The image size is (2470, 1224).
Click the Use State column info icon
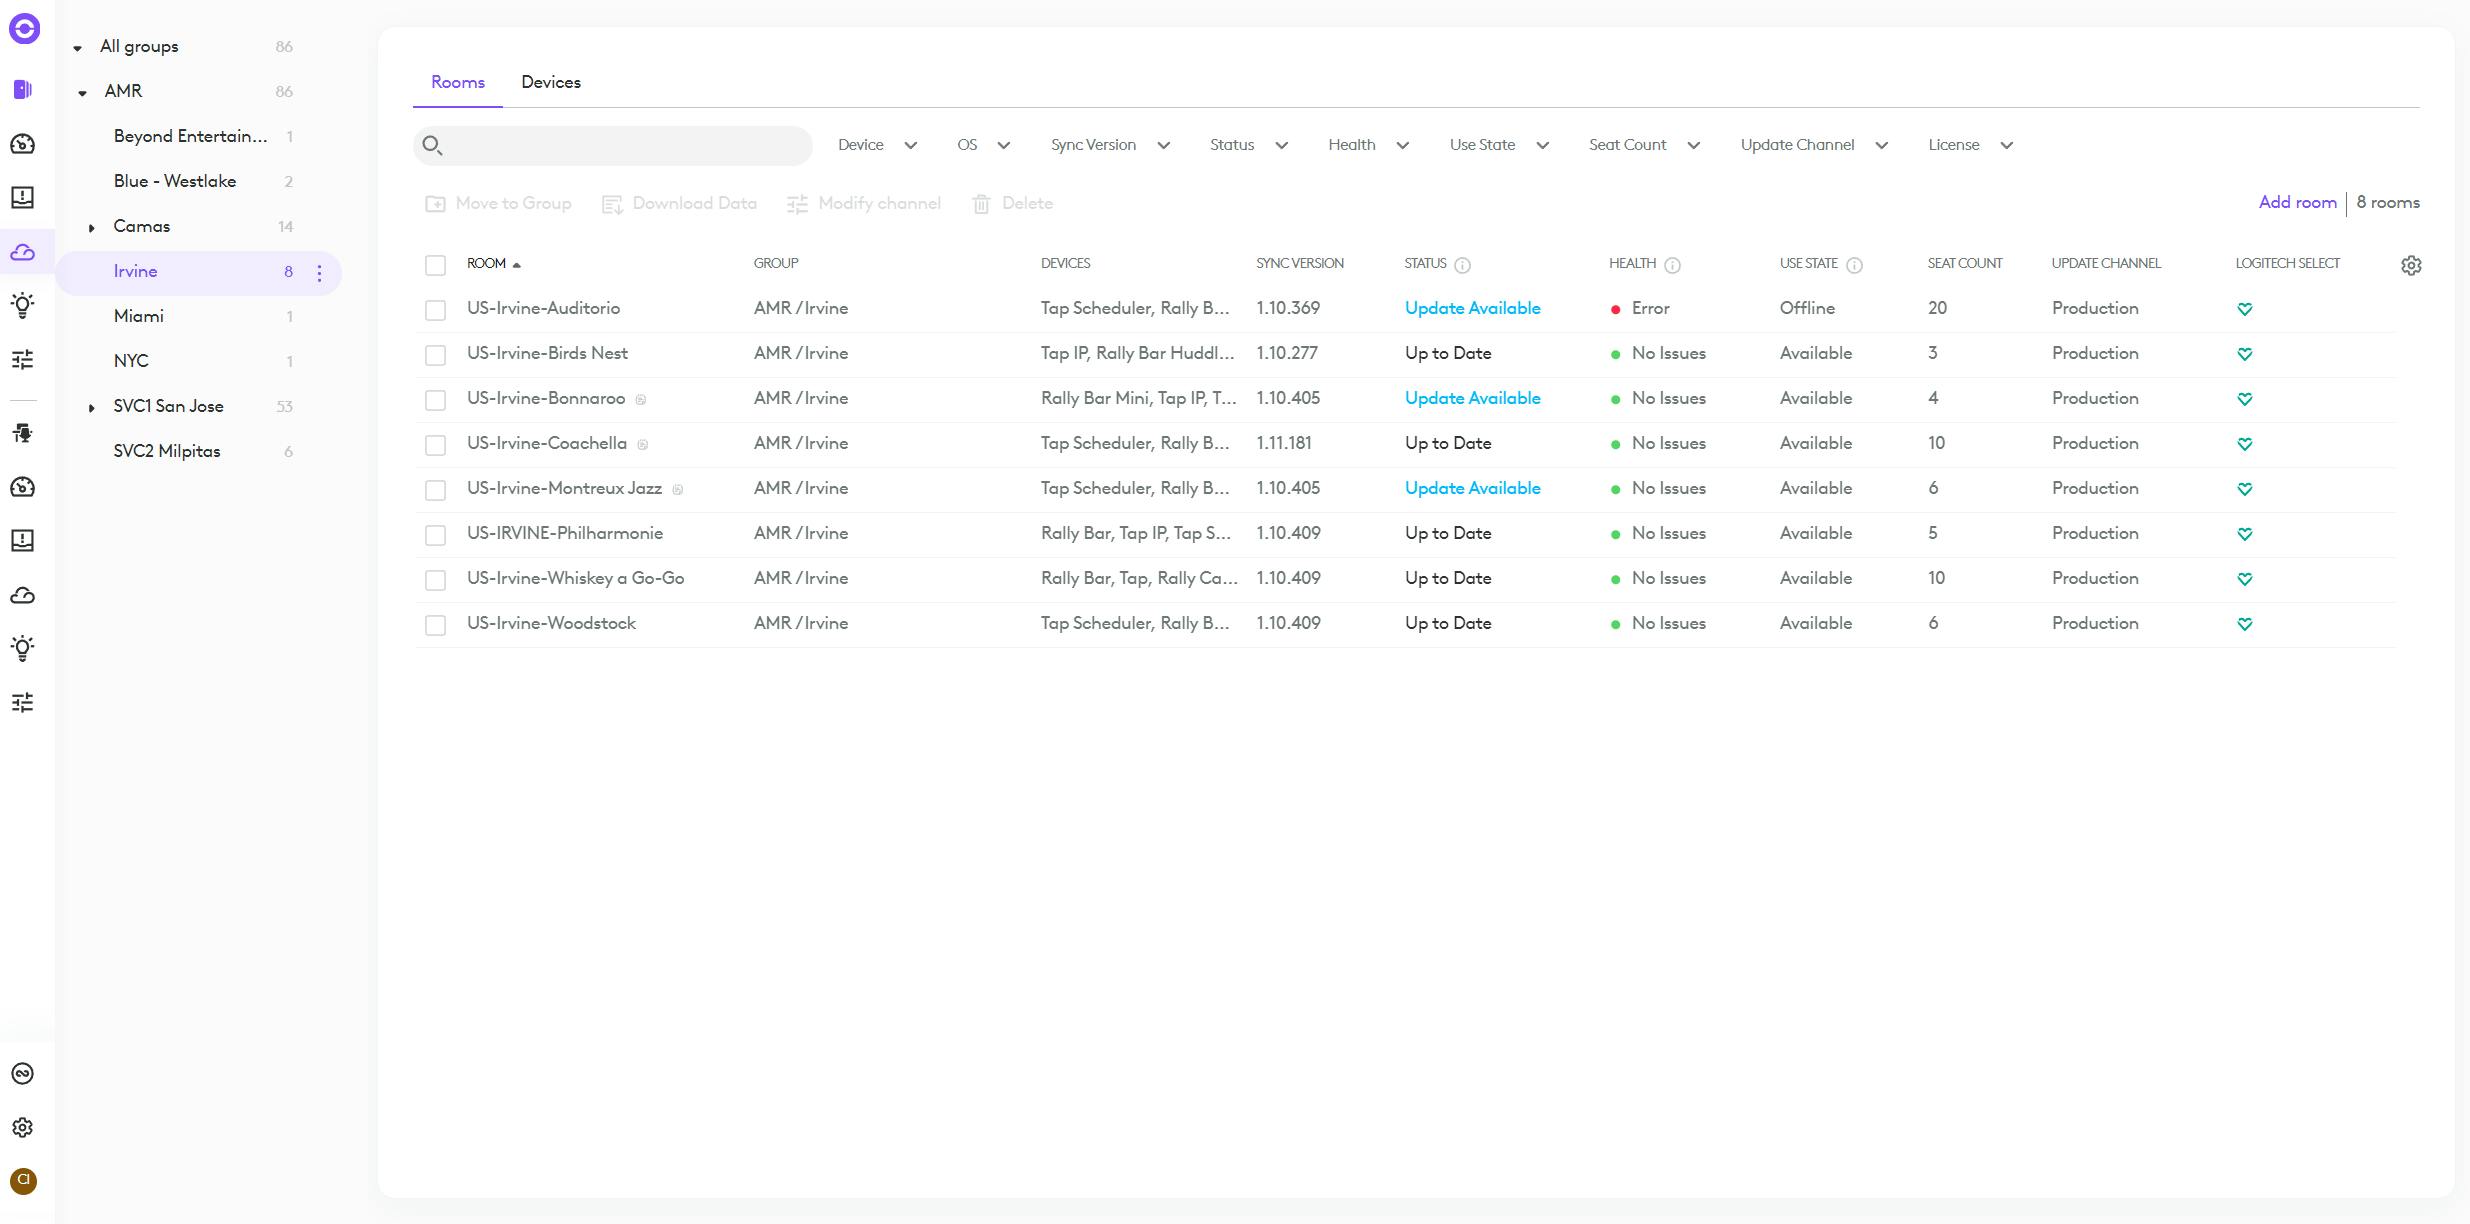pyautogui.click(x=1854, y=265)
